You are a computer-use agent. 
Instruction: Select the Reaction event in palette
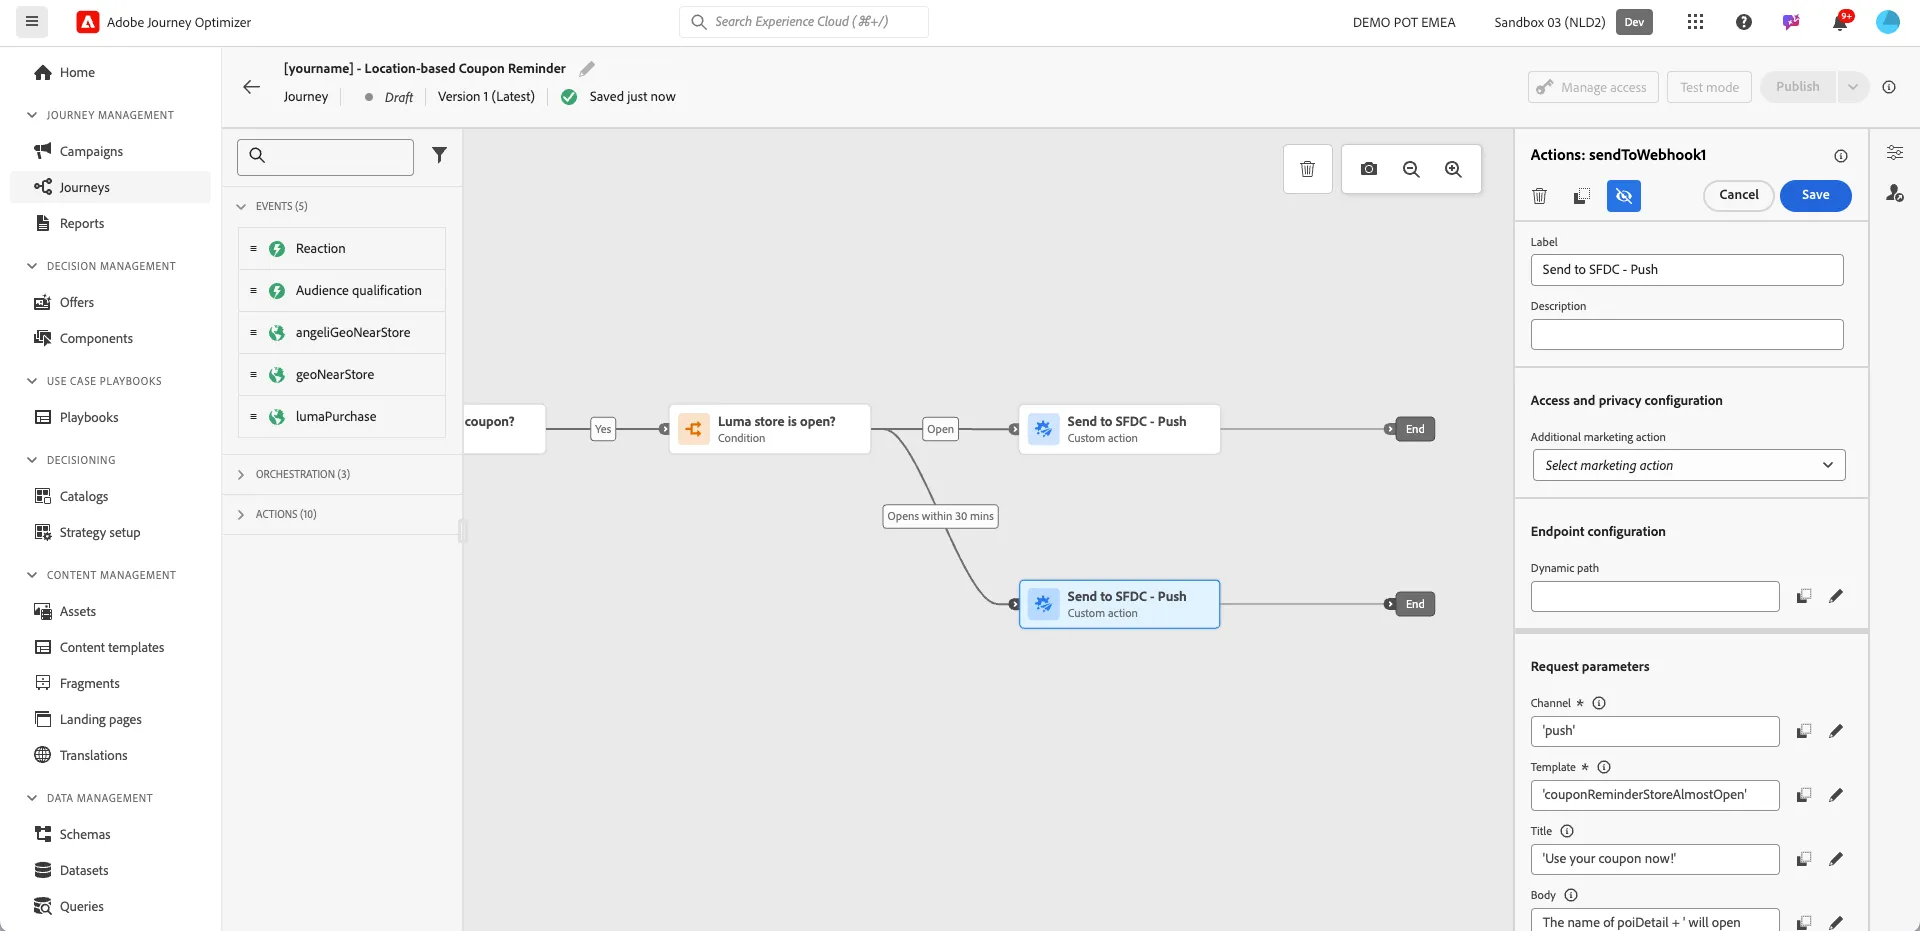tap(342, 249)
